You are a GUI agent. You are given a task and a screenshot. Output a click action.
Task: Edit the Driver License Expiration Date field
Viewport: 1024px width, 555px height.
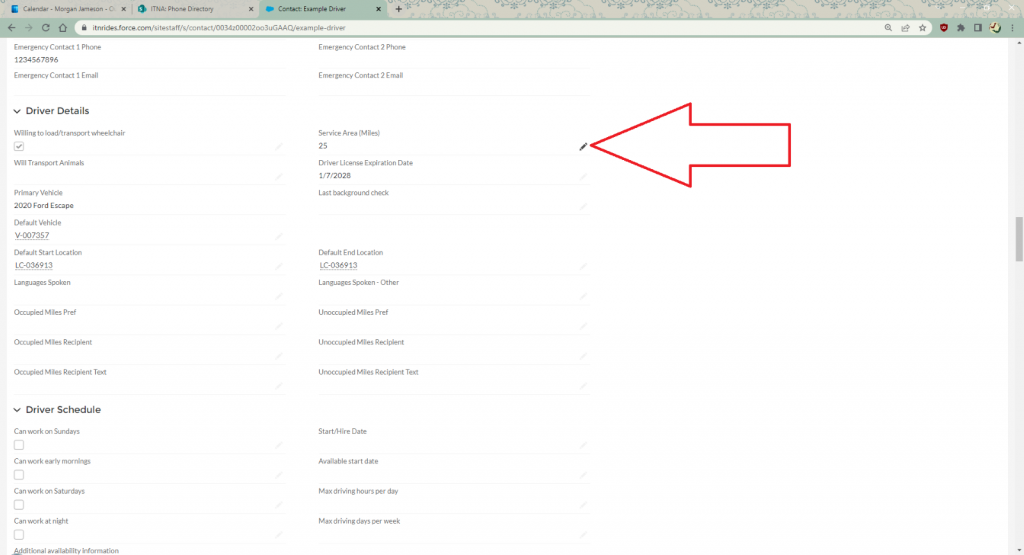pos(584,176)
